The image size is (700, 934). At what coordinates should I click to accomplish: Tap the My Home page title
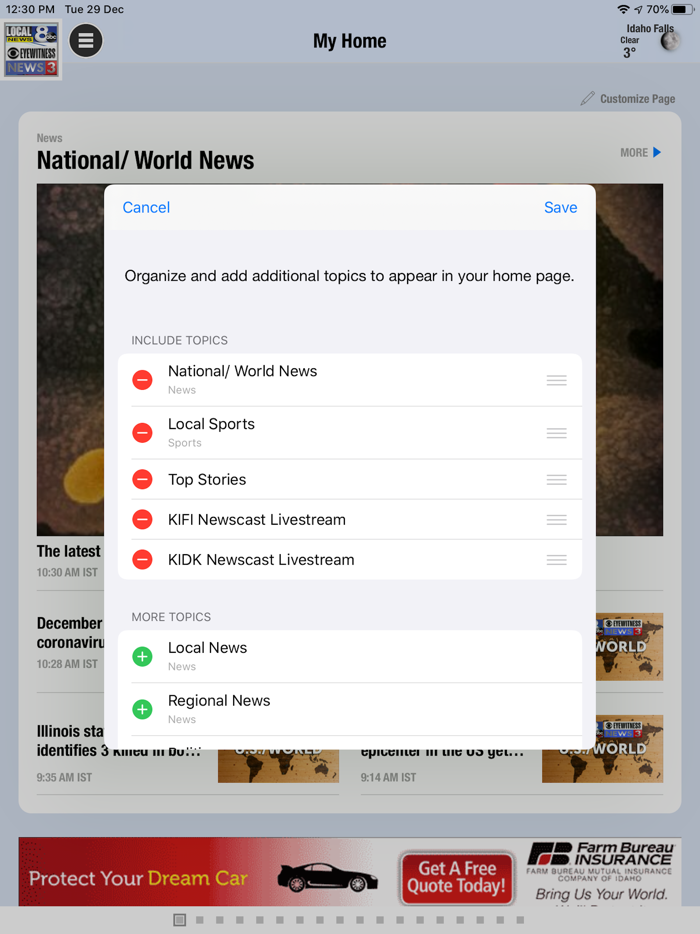coord(350,41)
